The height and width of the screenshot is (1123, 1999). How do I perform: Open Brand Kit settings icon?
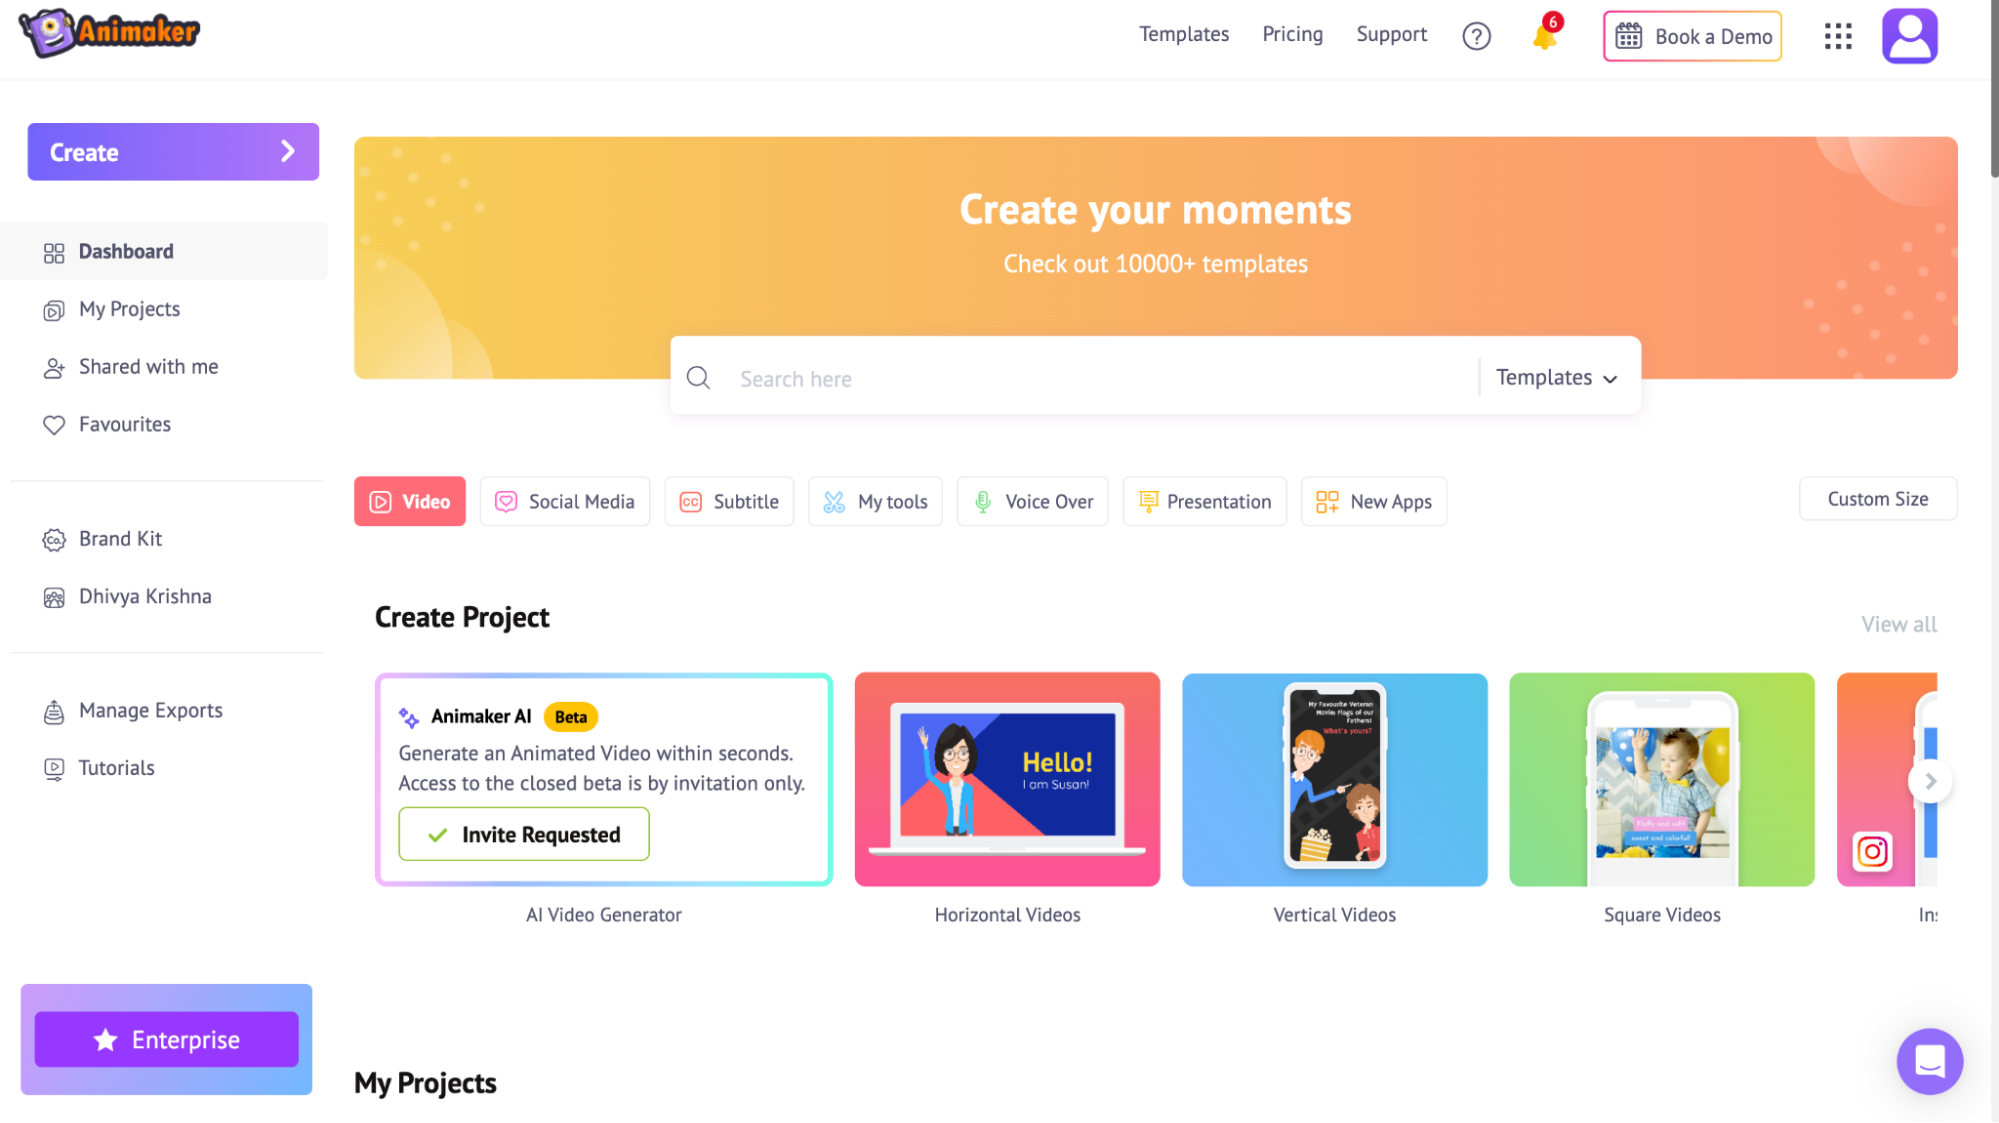54,538
